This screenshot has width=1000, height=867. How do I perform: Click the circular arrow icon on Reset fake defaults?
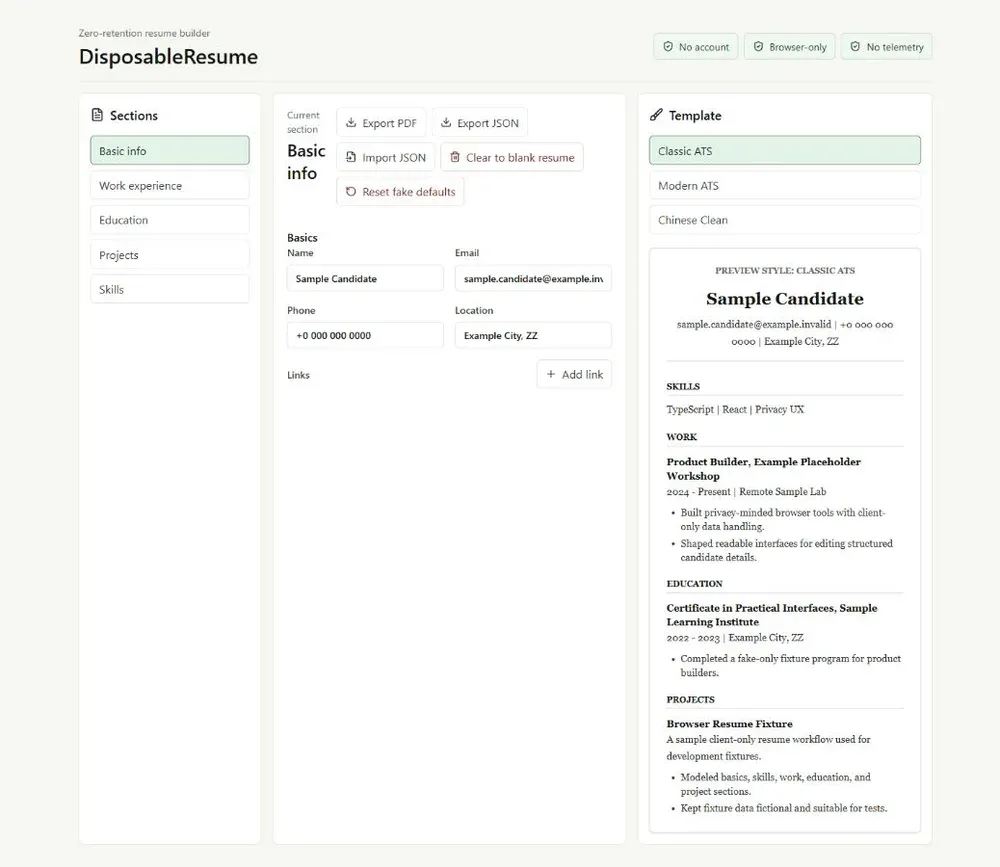(x=351, y=191)
